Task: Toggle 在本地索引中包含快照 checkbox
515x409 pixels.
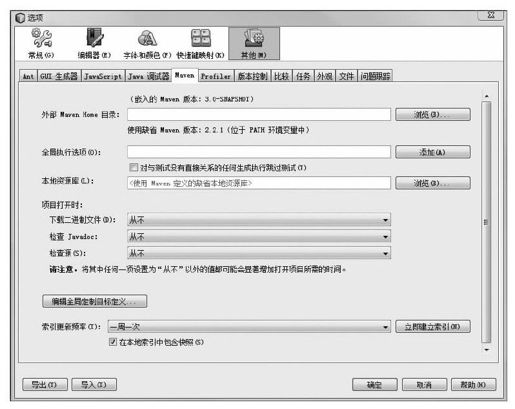Action: pos(113,342)
